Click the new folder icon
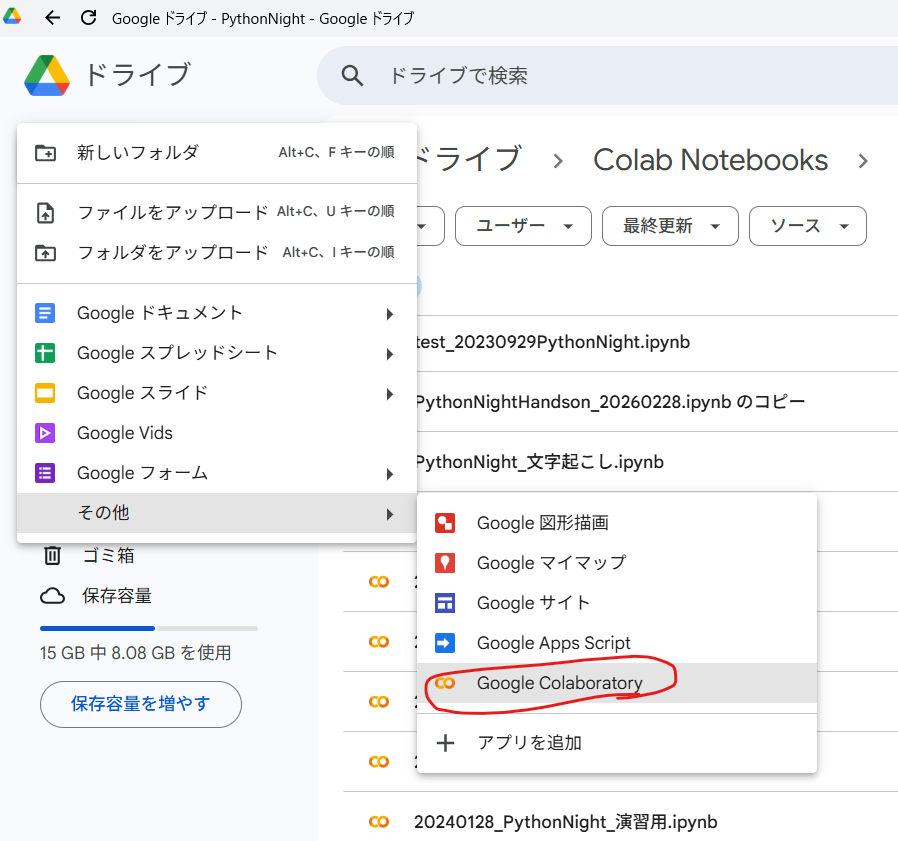The height and width of the screenshot is (841, 898). tap(45, 153)
